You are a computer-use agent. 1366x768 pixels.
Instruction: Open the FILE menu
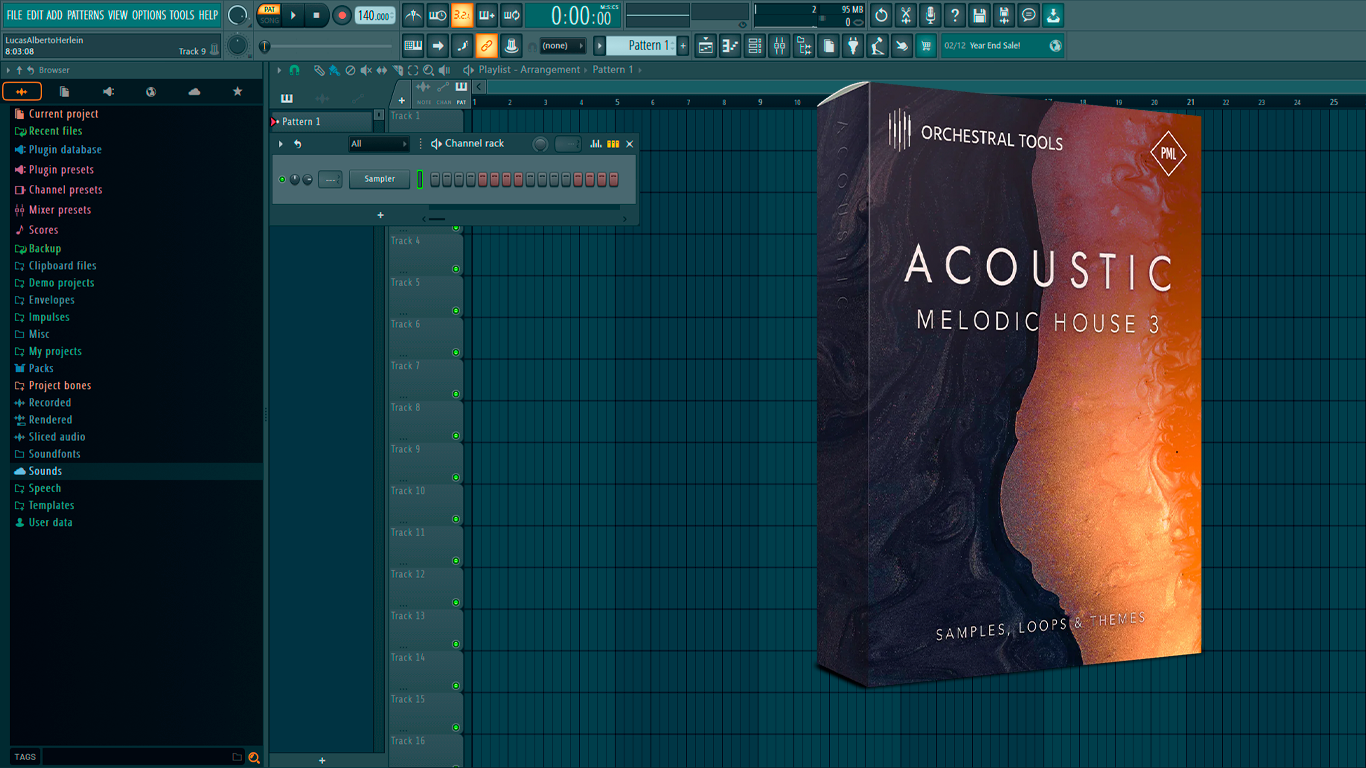pos(14,15)
